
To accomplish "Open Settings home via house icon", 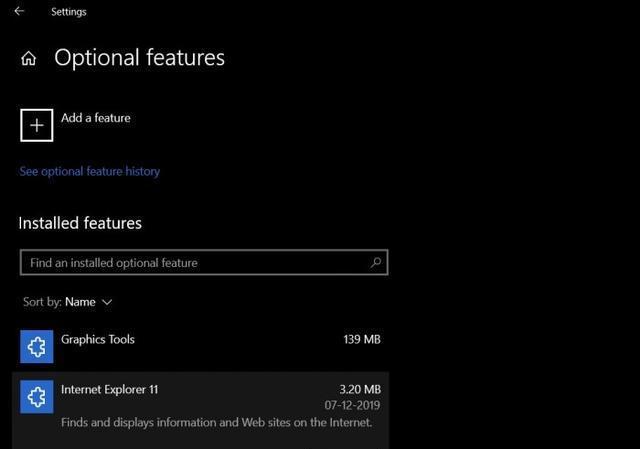I will 29,58.
